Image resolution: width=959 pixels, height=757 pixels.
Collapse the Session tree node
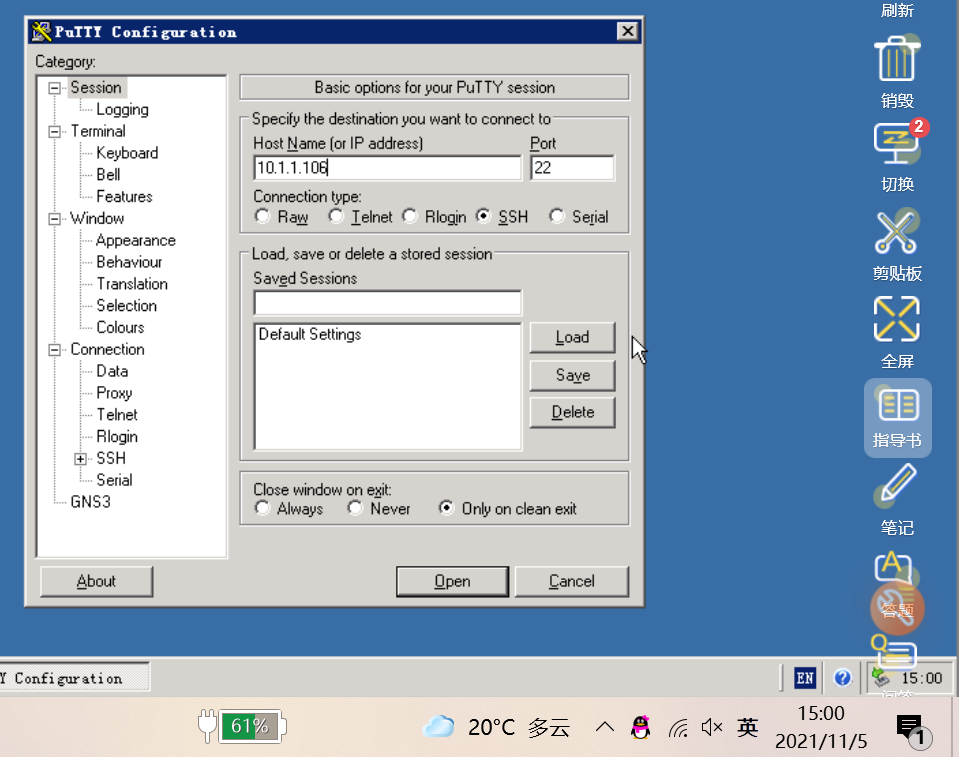54,88
